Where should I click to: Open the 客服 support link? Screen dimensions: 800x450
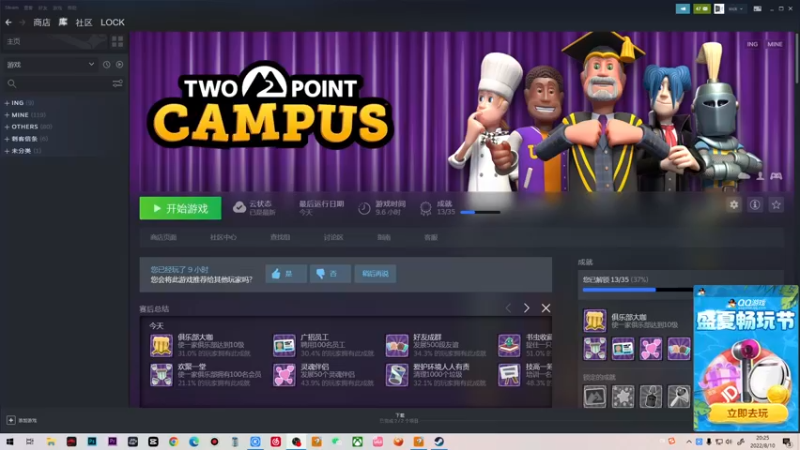(431, 237)
